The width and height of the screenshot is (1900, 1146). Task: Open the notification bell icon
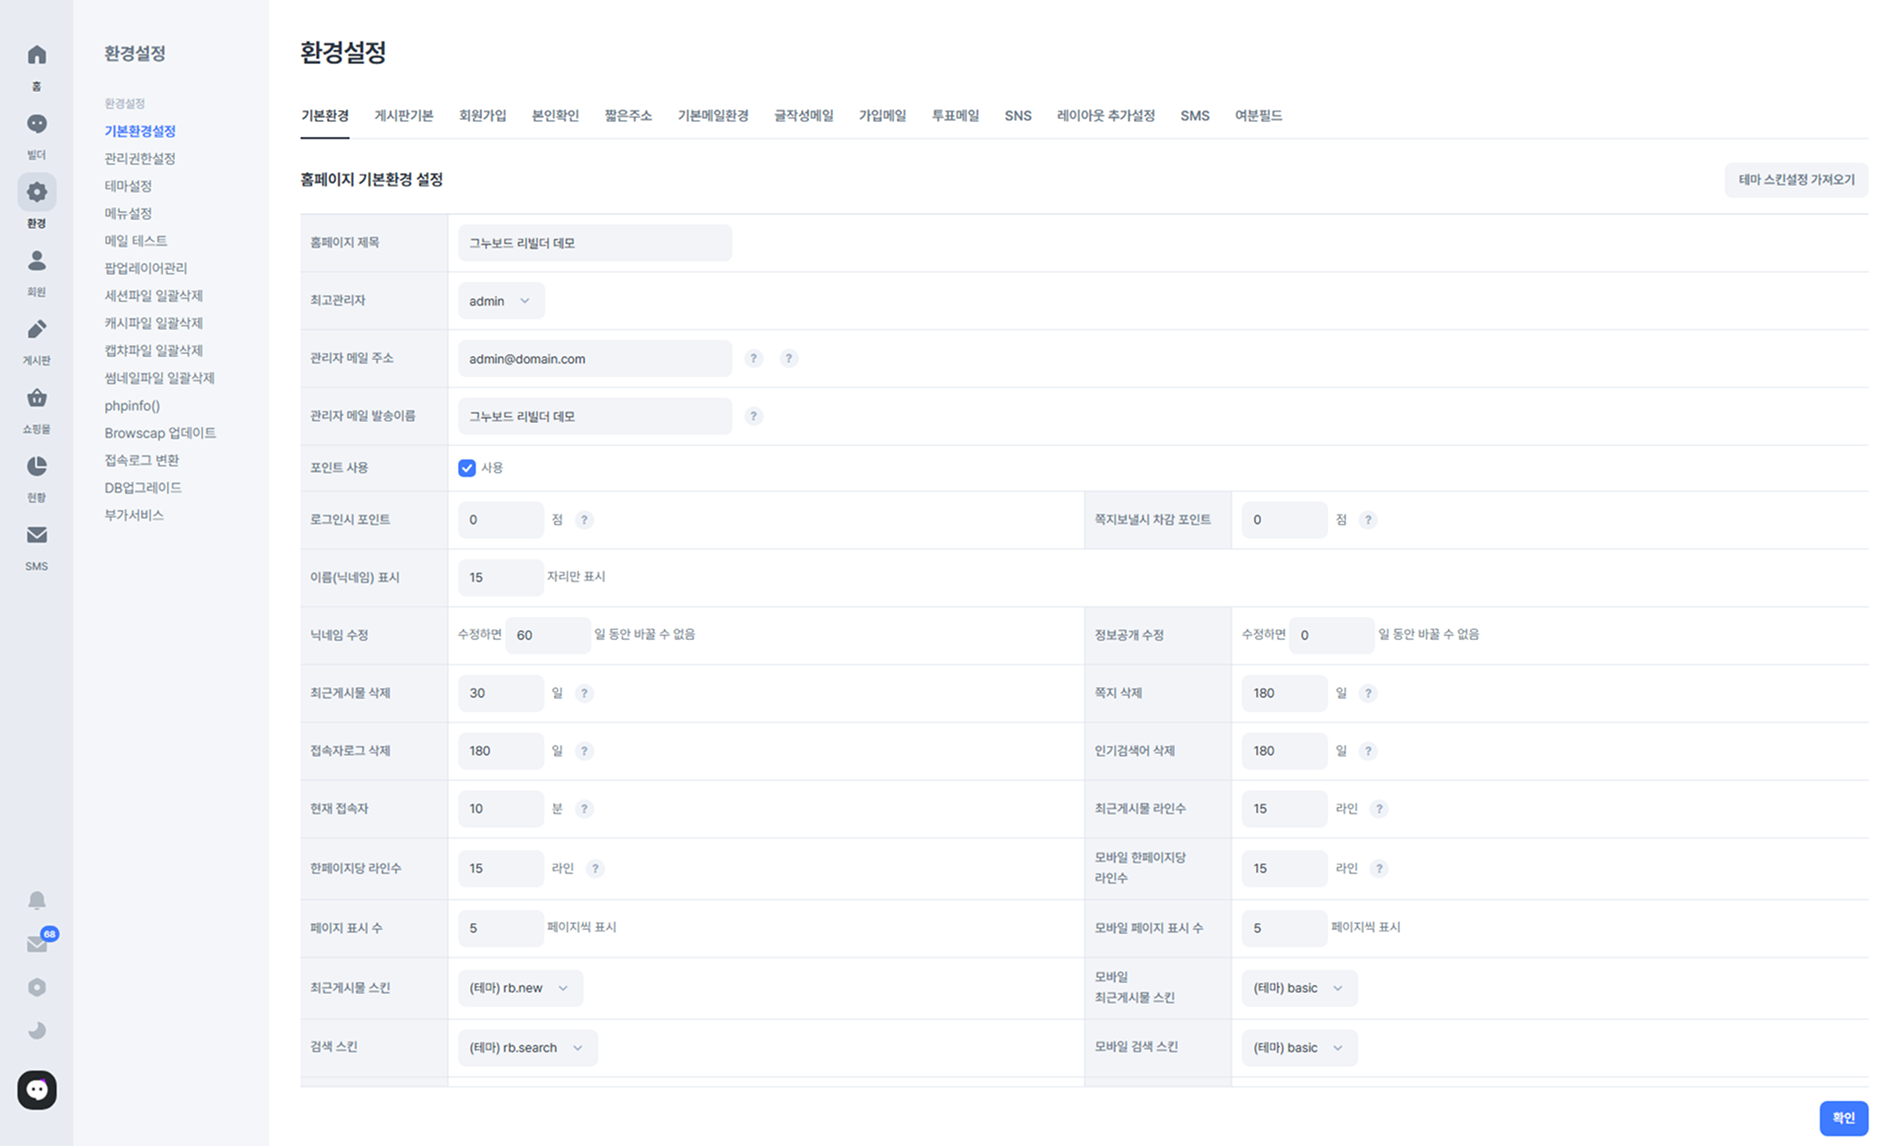click(36, 900)
